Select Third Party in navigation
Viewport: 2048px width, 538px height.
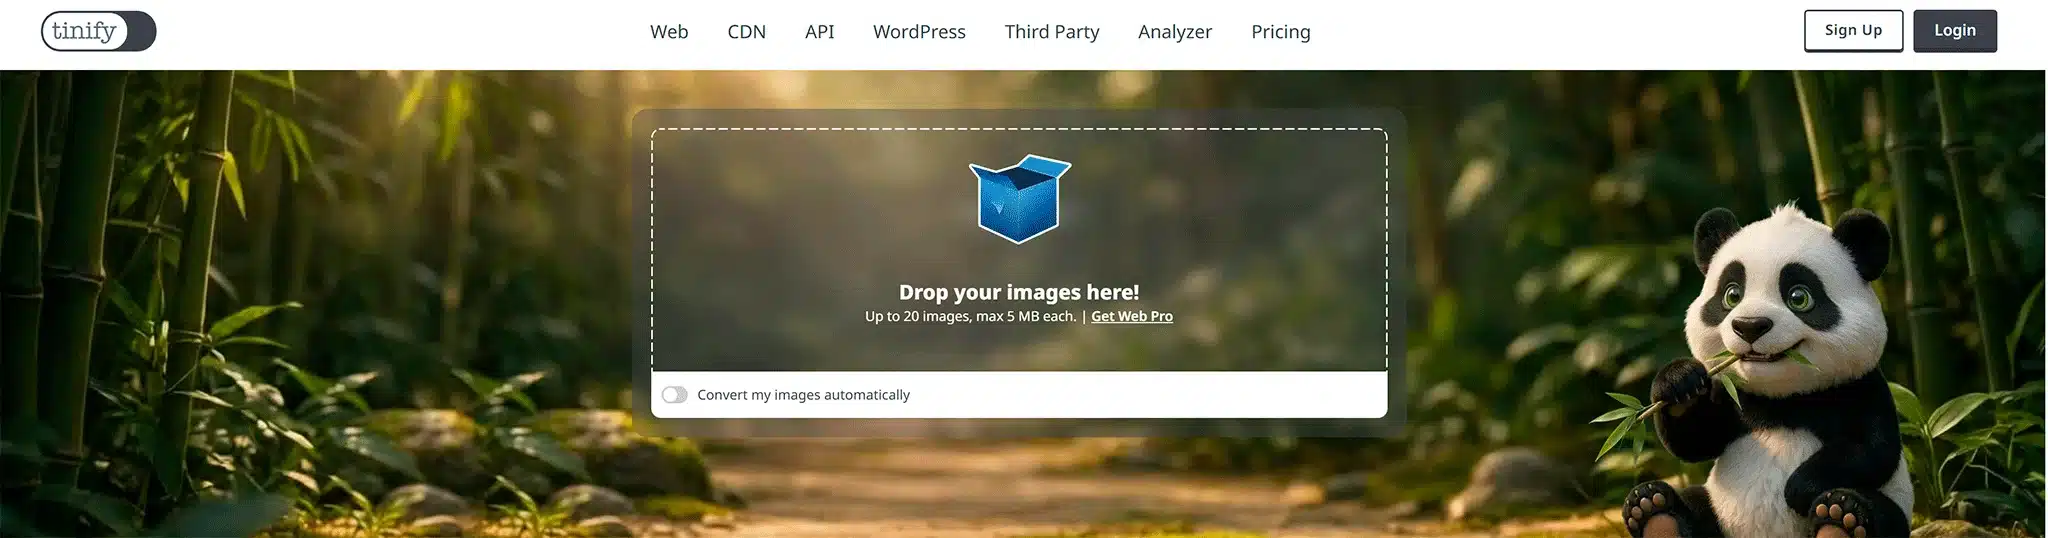(1052, 32)
